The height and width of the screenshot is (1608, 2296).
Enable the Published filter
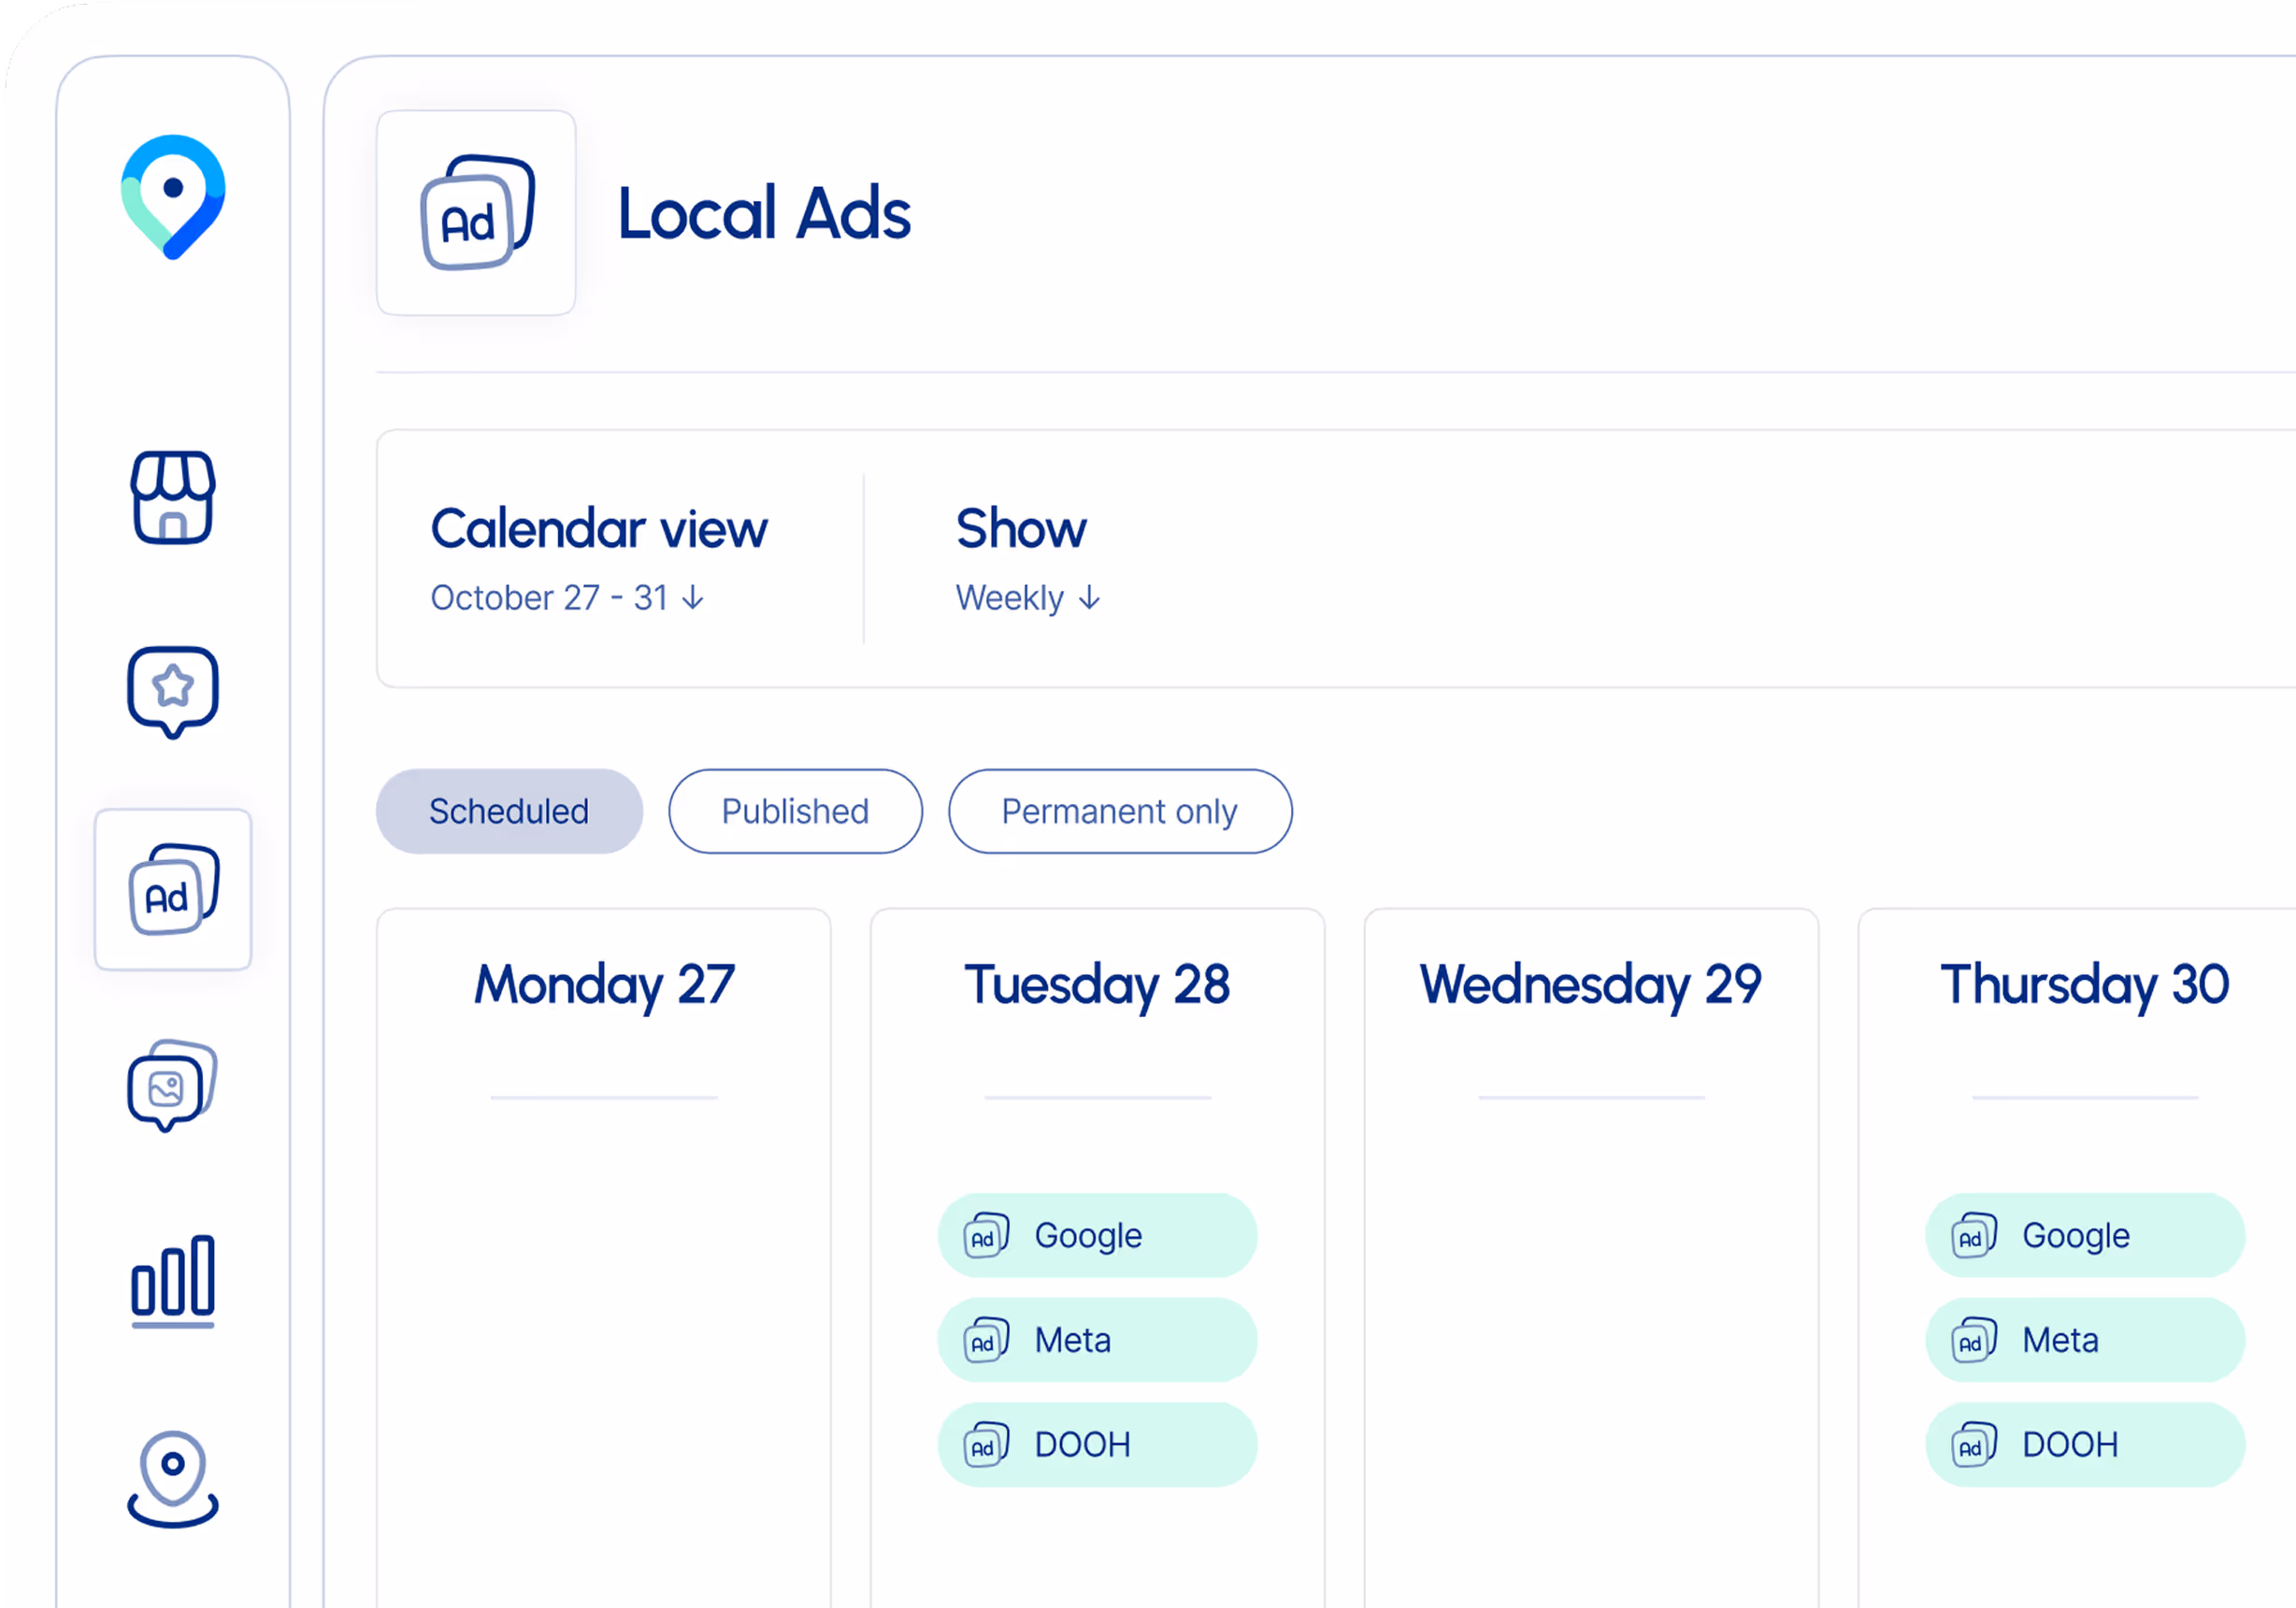(x=795, y=811)
